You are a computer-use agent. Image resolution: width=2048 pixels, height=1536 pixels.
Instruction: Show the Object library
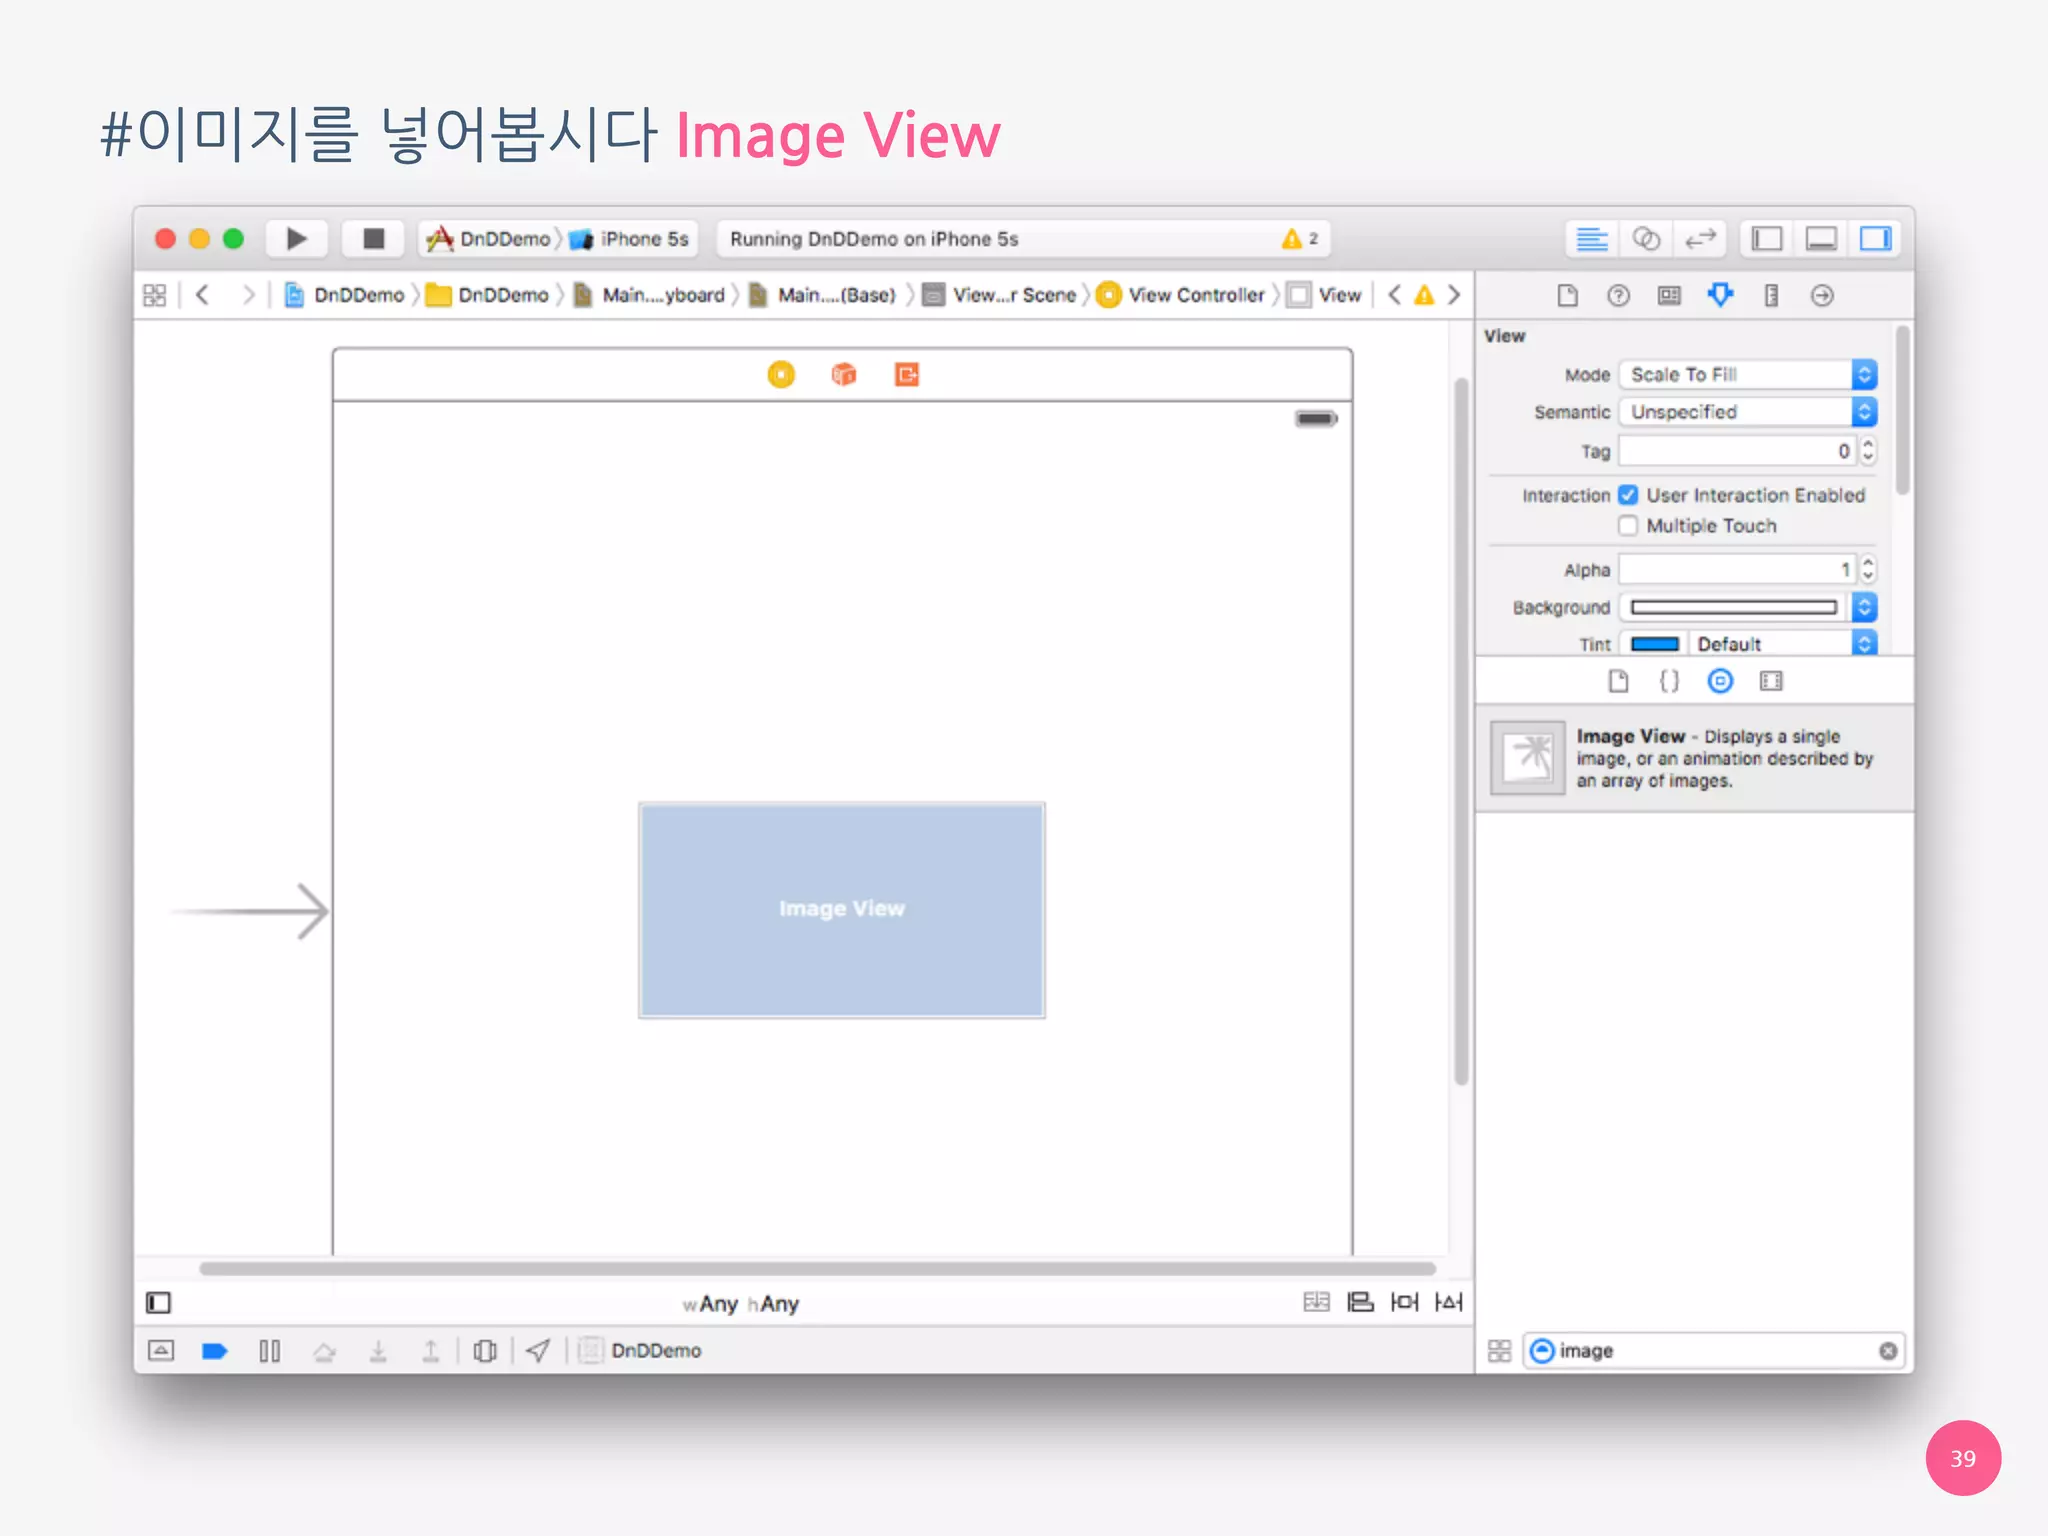[1720, 681]
